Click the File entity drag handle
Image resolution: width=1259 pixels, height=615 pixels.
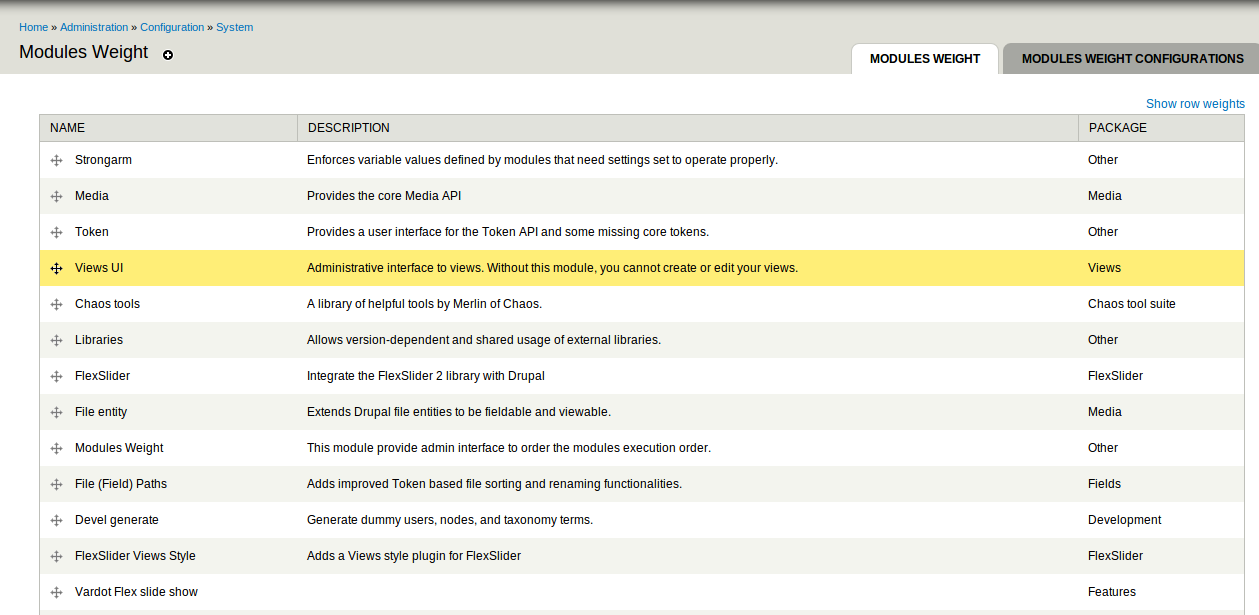coord(56,412)
